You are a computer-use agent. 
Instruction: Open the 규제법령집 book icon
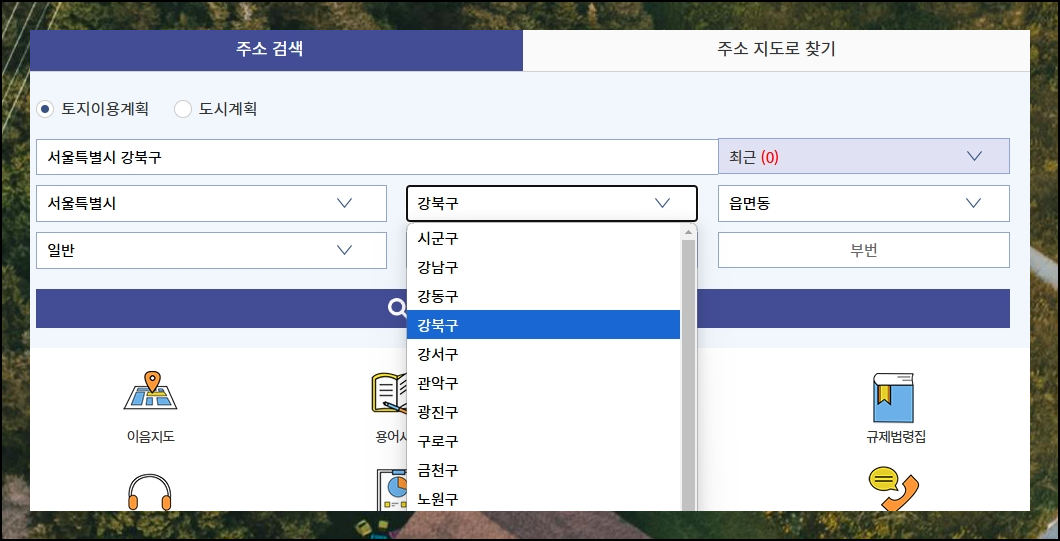tap(894, 398)
